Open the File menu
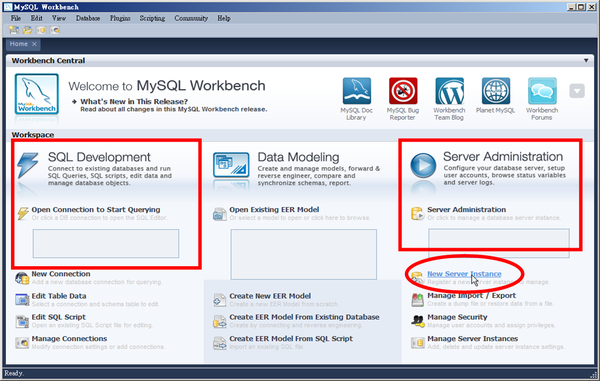600x381 pixels. [16, 18]
